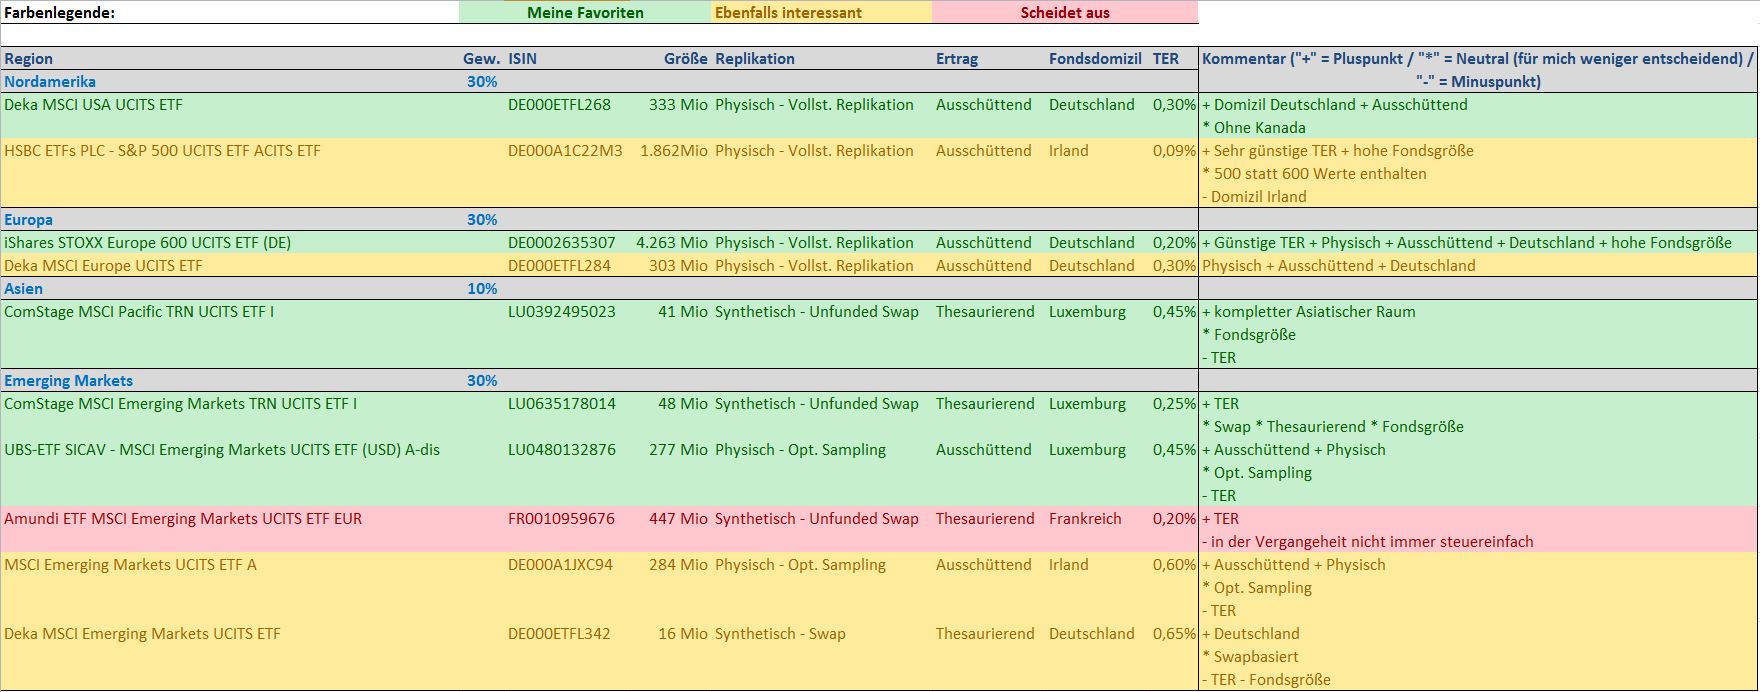Select iShares STOXX Europe 600 fund name

(147, 243)
